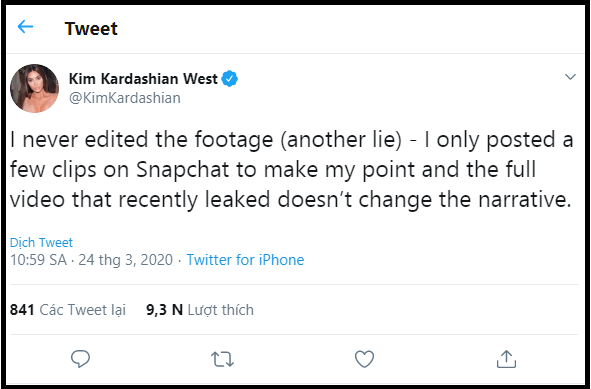Share the tweet via upload arrow icon
Image resolution: width=591 pixels, height=389 pixels.
click(x=506, y=359)
